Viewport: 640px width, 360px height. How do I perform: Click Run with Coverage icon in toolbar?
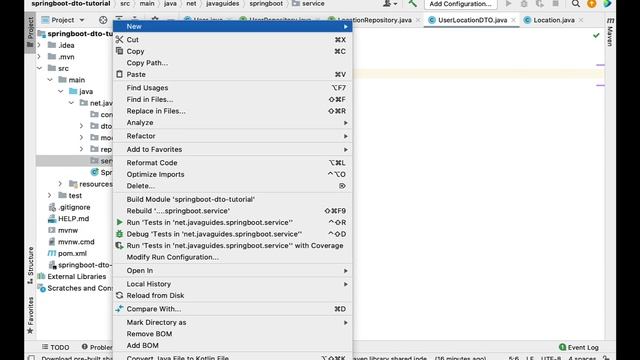coord(540,4)
